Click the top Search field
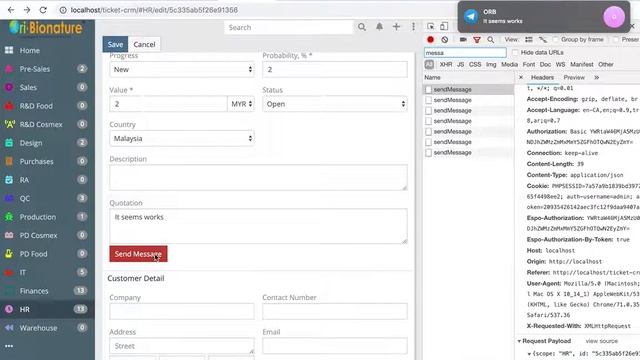This screenshot has width=640, height=360. pyautogui.click(x=289, y=27)
